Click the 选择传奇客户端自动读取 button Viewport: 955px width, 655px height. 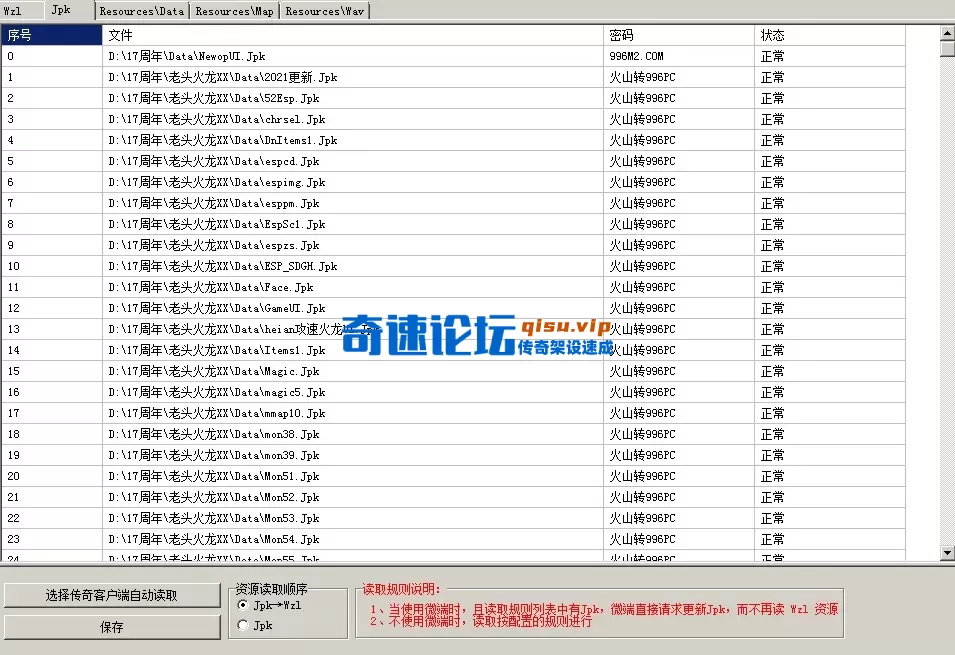click(112, 595)
